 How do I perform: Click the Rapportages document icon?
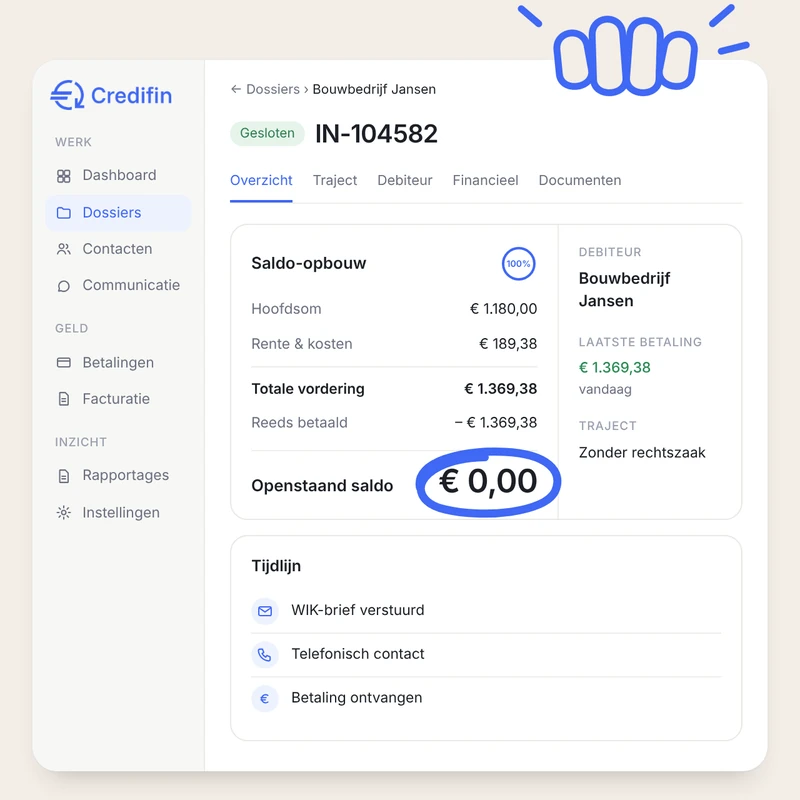[64, 476]
